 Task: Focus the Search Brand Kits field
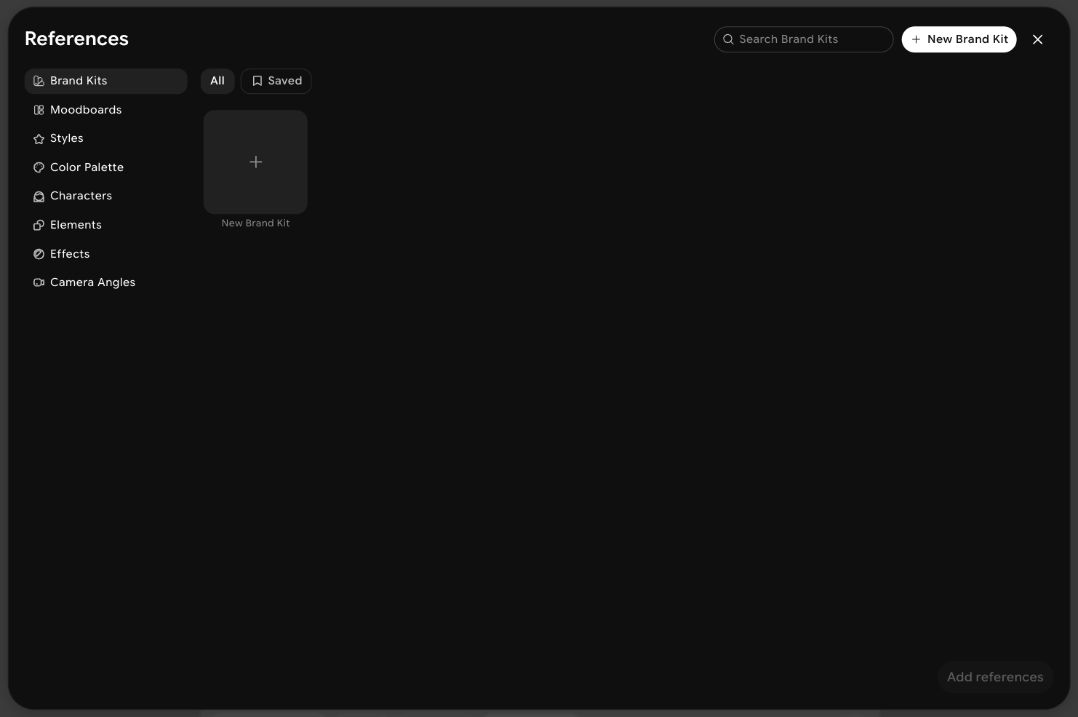803,39
